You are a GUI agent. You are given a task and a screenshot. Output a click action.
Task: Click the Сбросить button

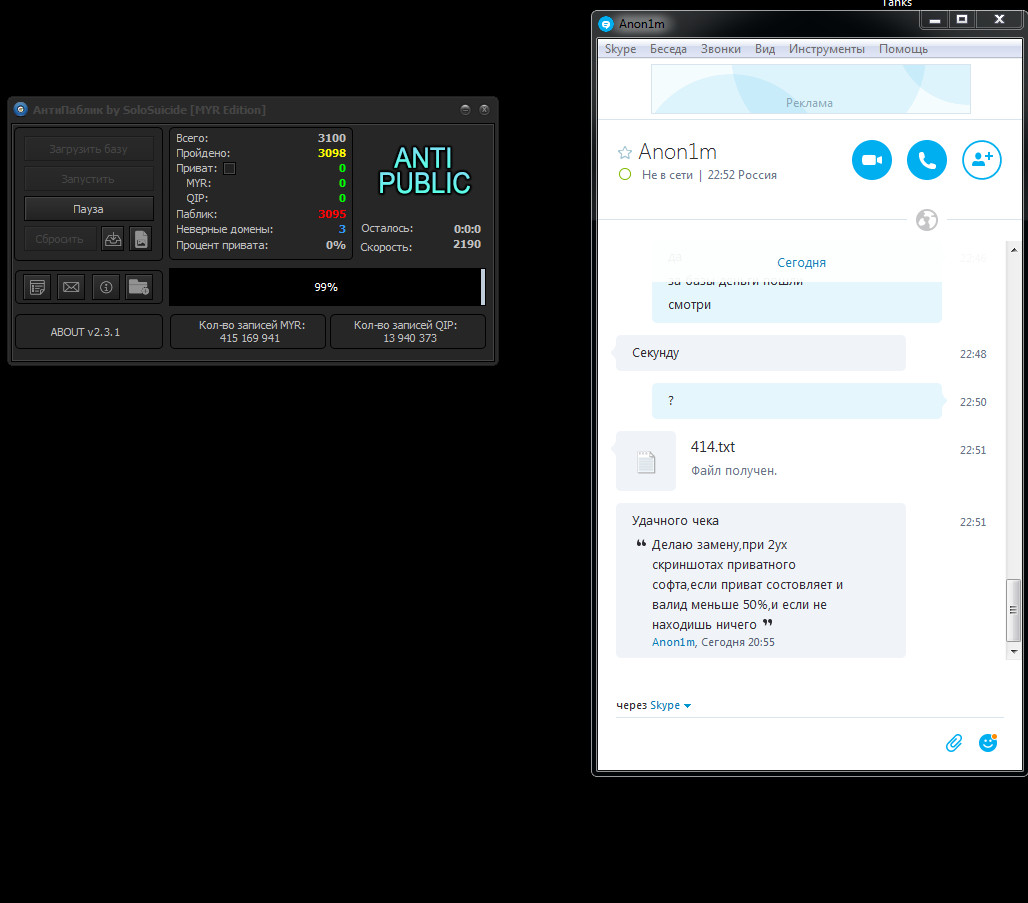pyautogui.click(x=60, y=239)
